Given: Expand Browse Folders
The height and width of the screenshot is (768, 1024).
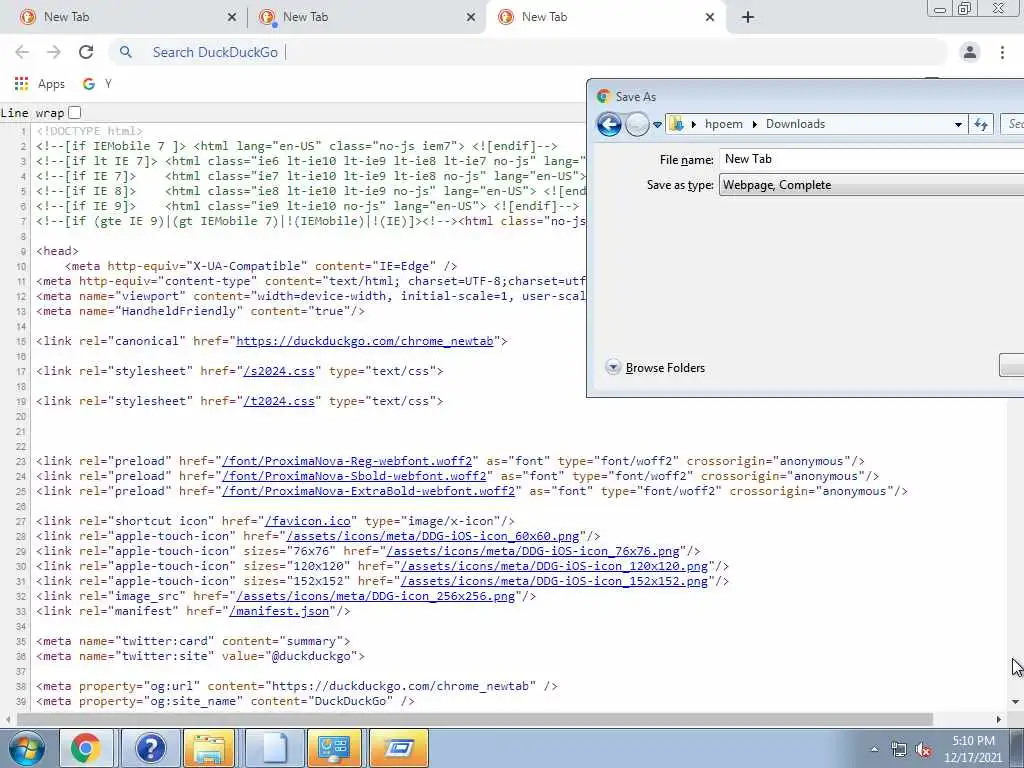Looking at the screenshot, I should (x=655, y=368).
